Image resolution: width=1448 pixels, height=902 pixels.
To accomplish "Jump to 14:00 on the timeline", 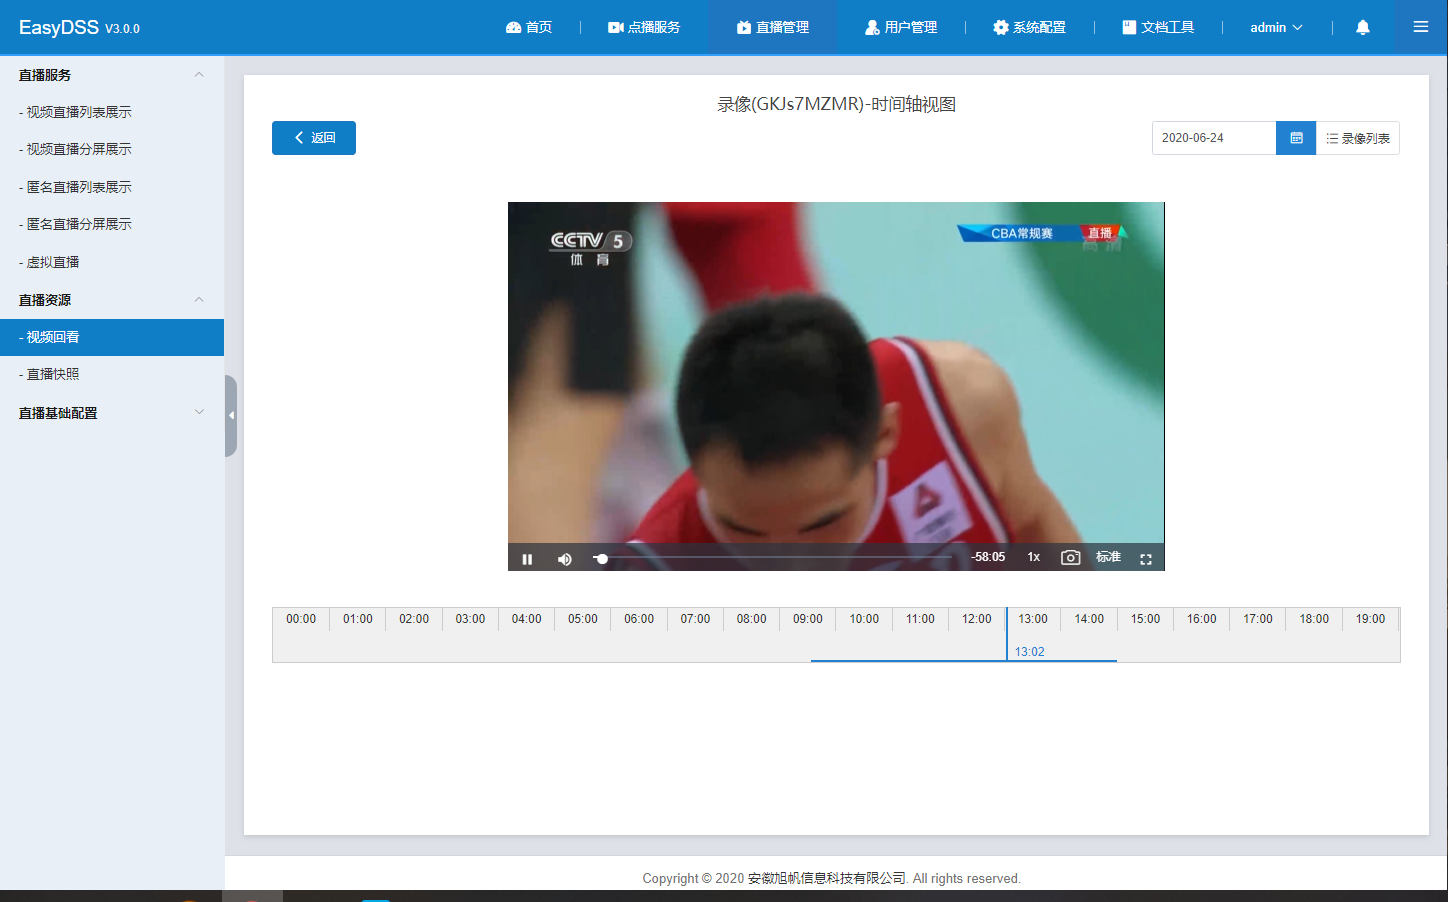I will tap(1089, 619).
